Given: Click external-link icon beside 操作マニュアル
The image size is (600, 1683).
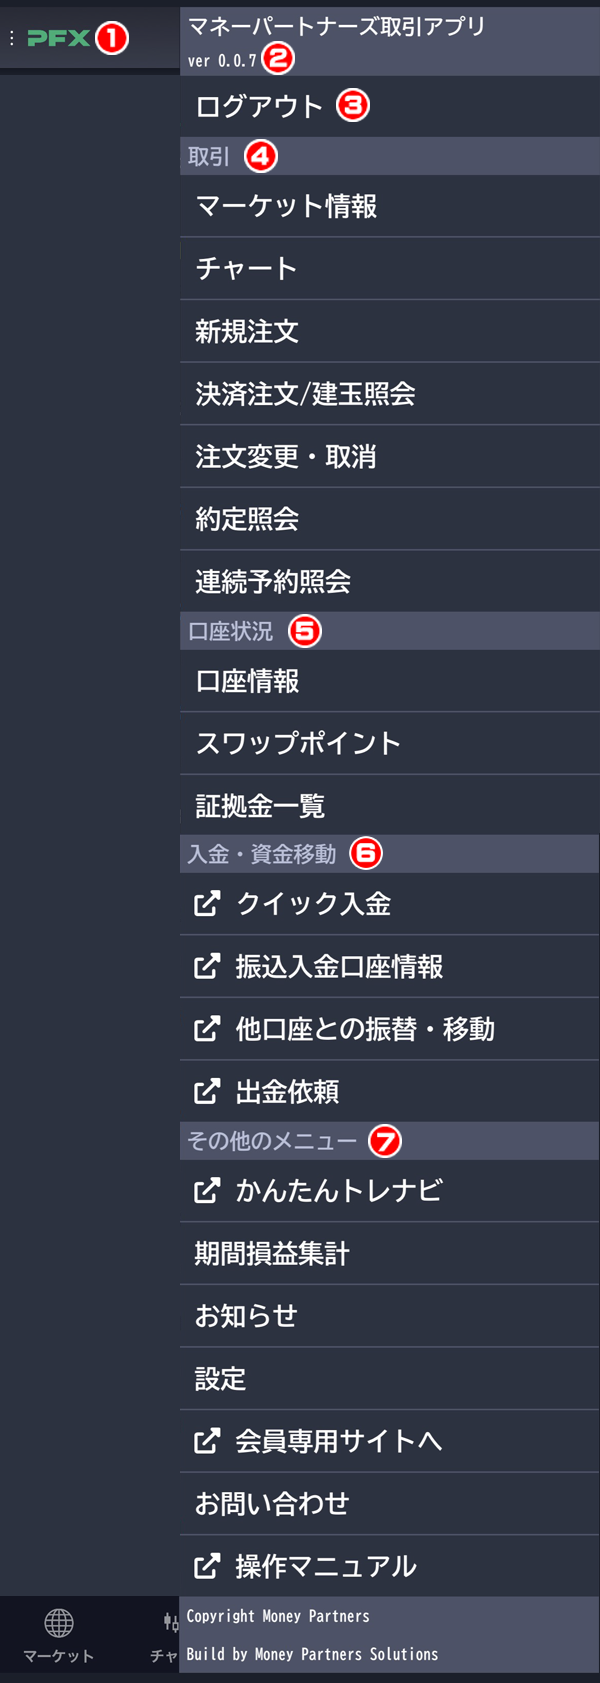Looking at the screenshot, I should [207, 1566].
